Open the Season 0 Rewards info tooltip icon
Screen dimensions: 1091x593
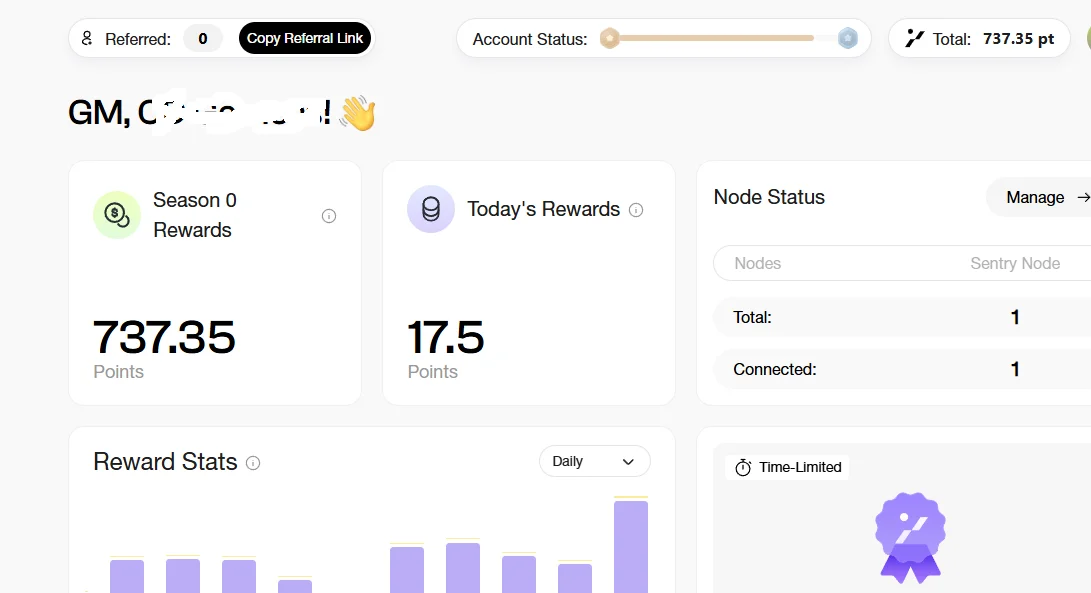tap(329, 216)
